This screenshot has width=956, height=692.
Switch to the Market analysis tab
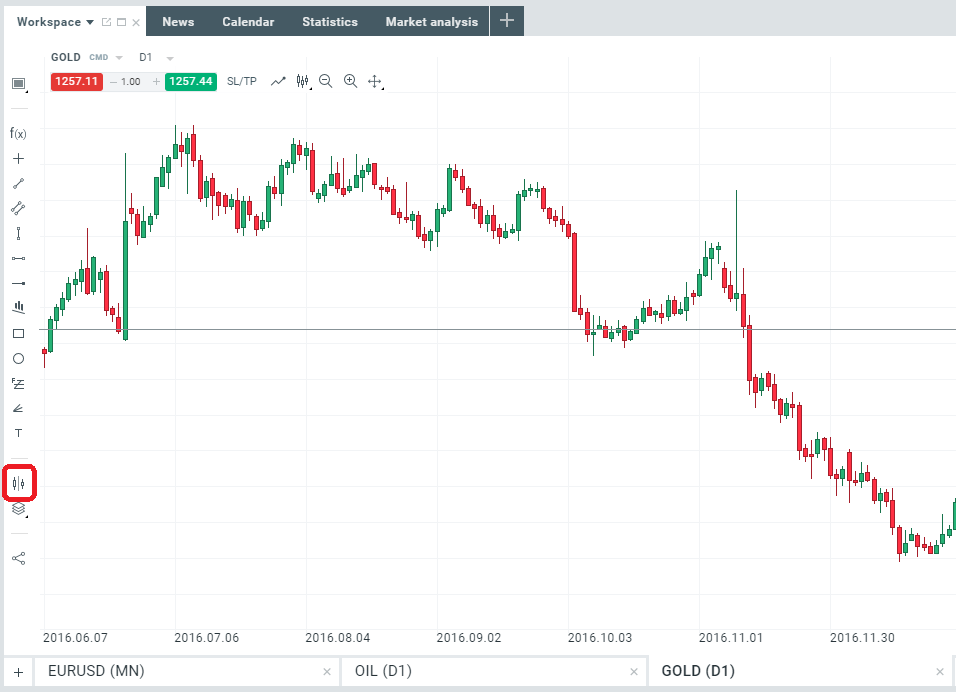point(431,22)
